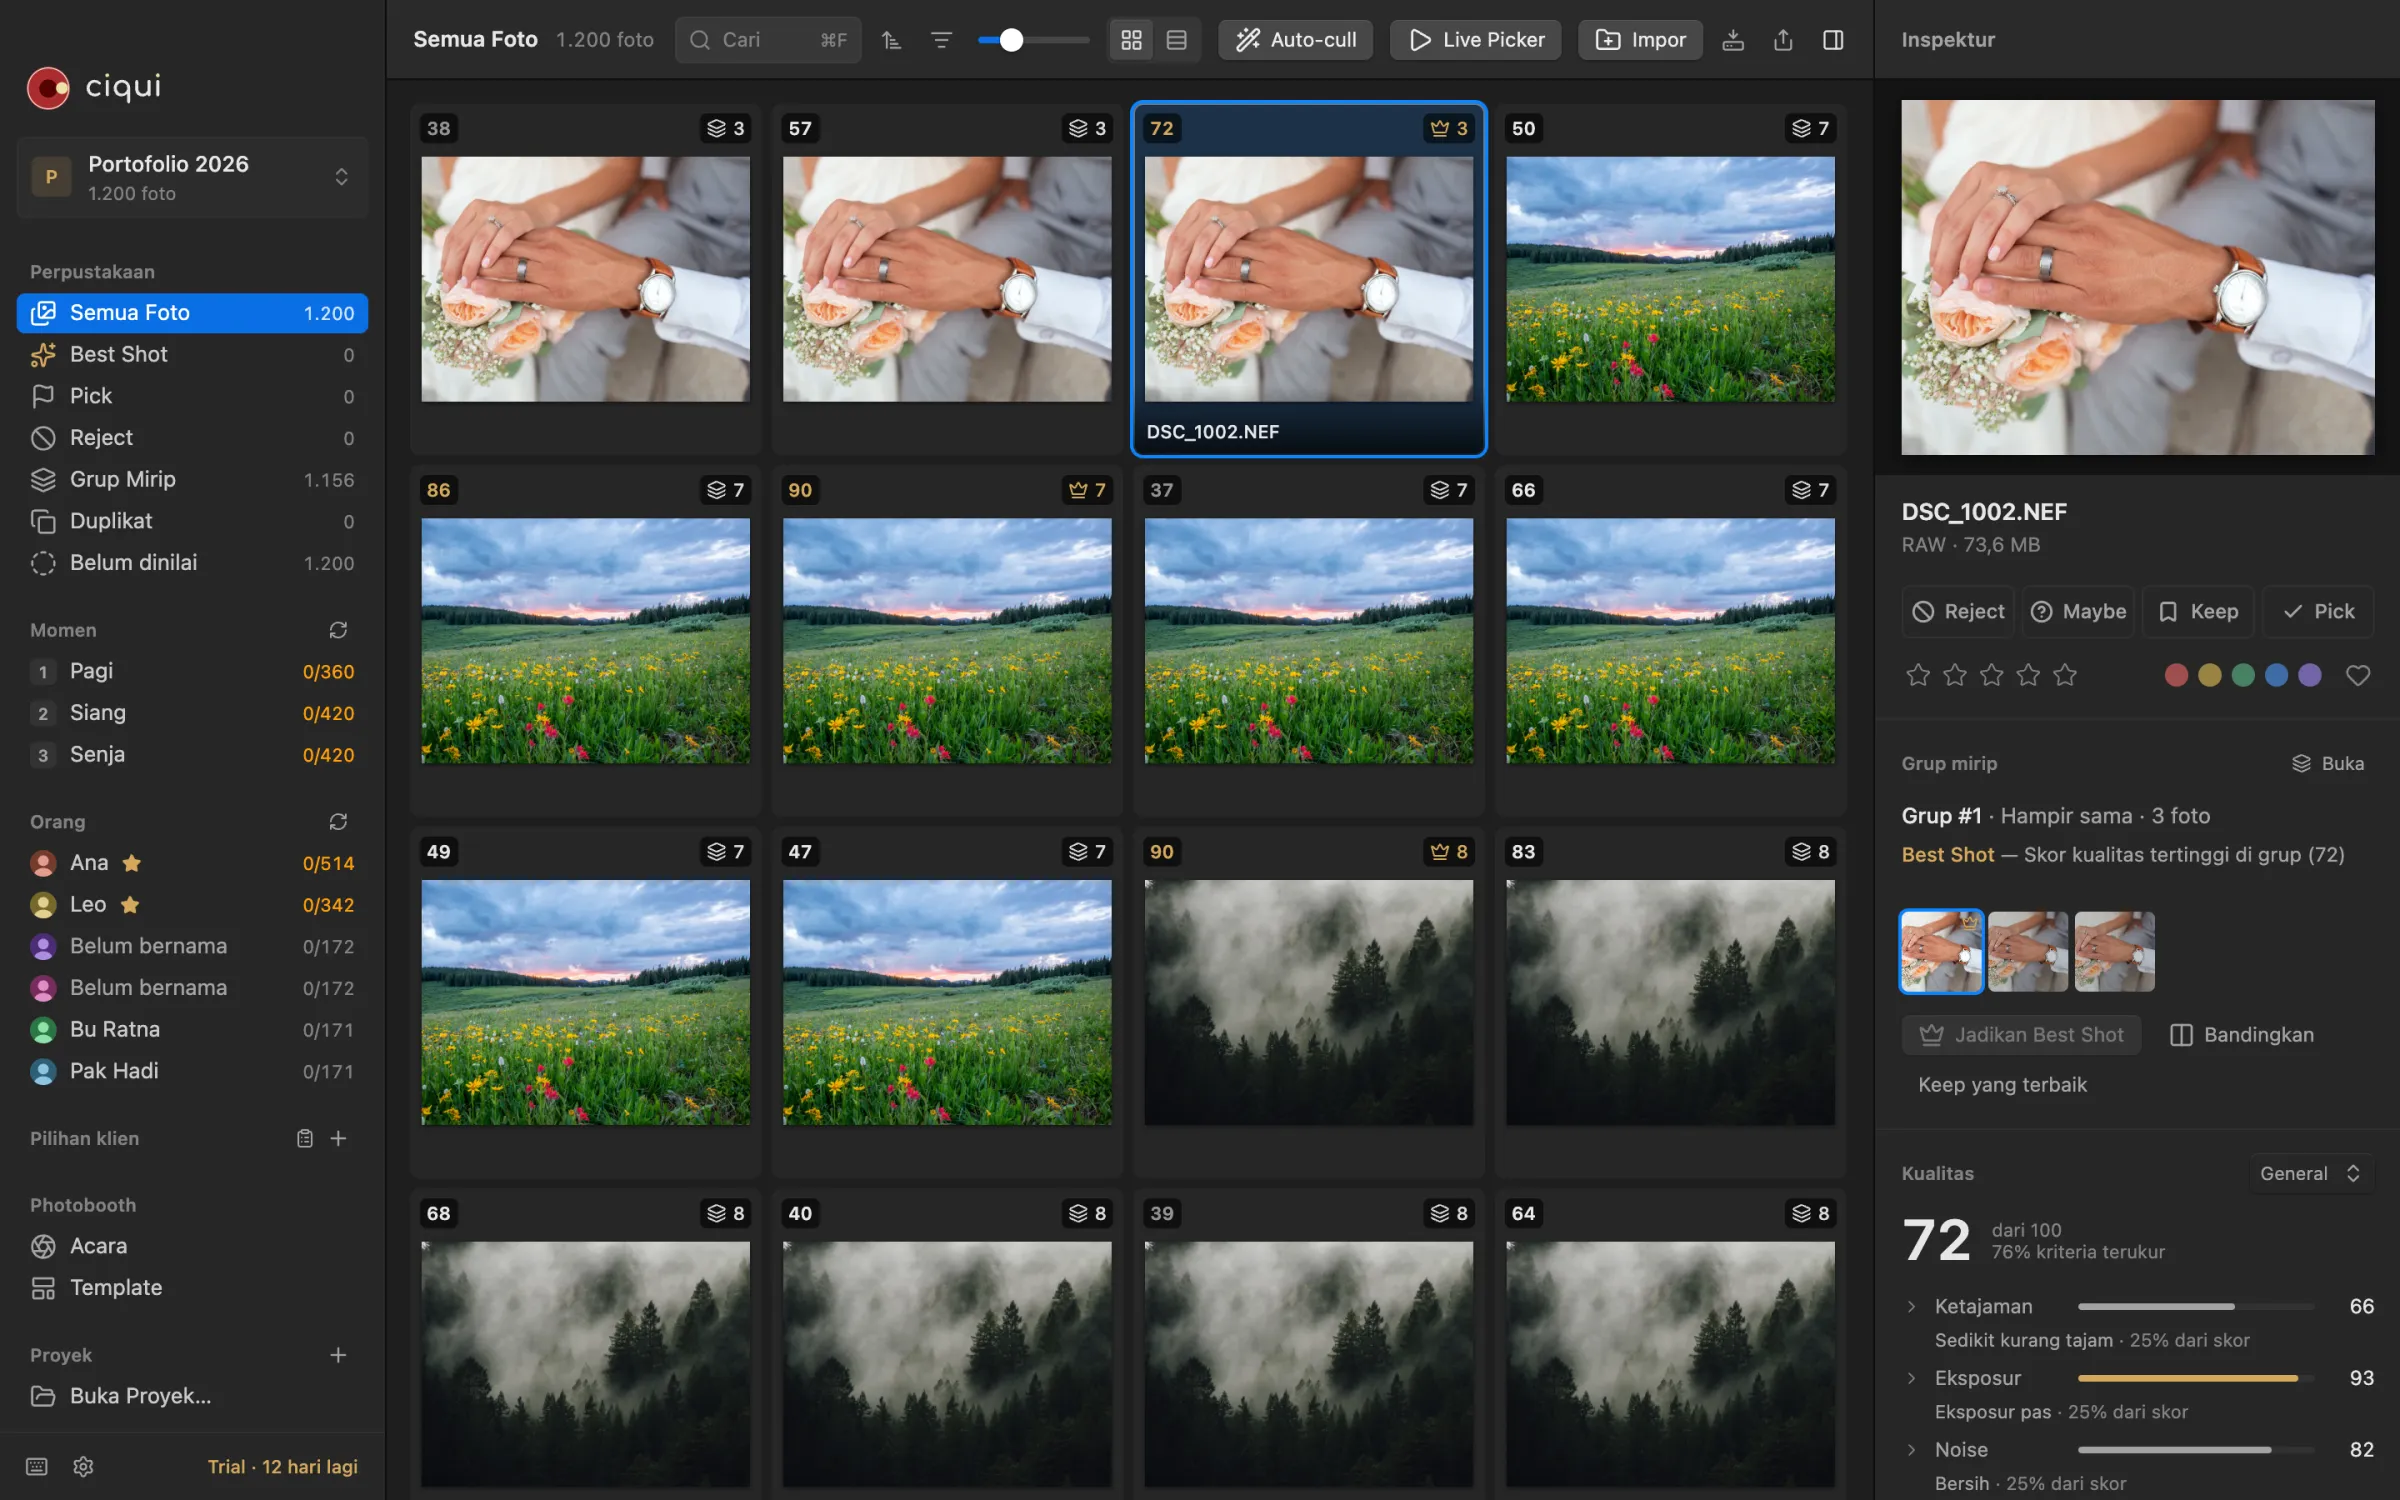This screenshot has height=1500, width=2400.
Task: Refresh the Momen section
Action: [x=338, y=630]
